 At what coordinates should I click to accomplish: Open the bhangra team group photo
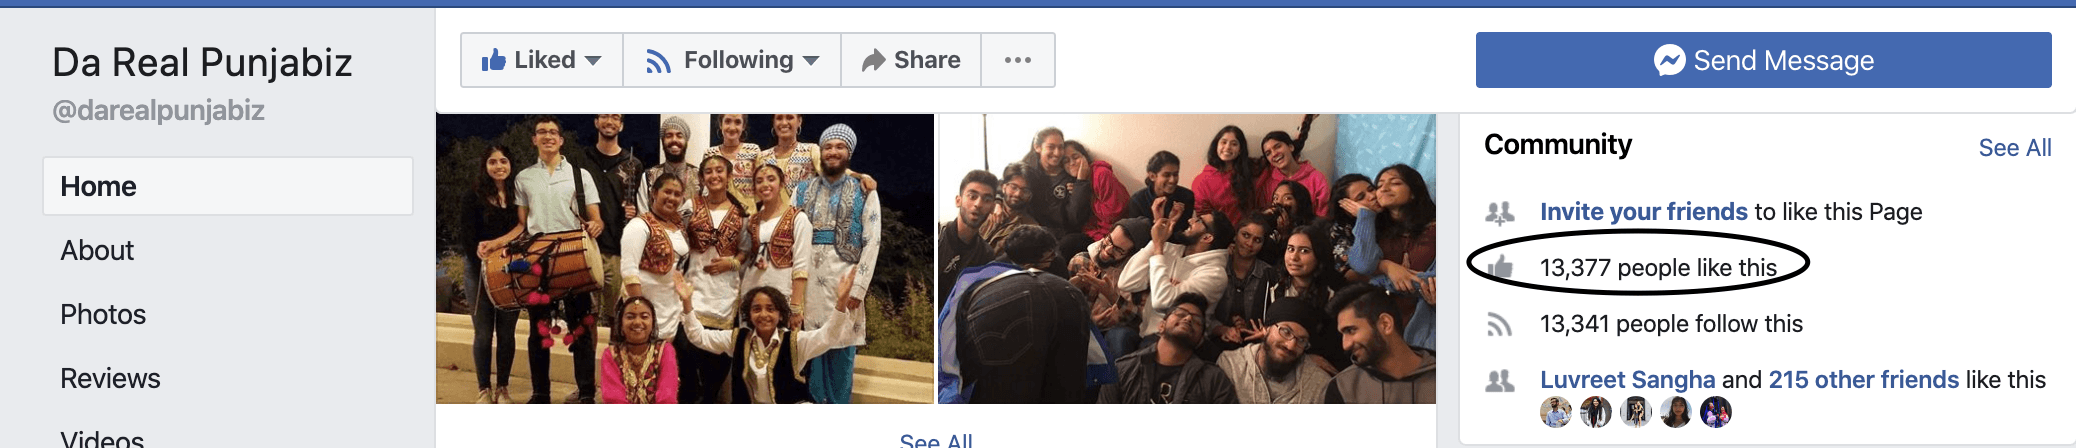pyautogui.click(x=685, y=259)
